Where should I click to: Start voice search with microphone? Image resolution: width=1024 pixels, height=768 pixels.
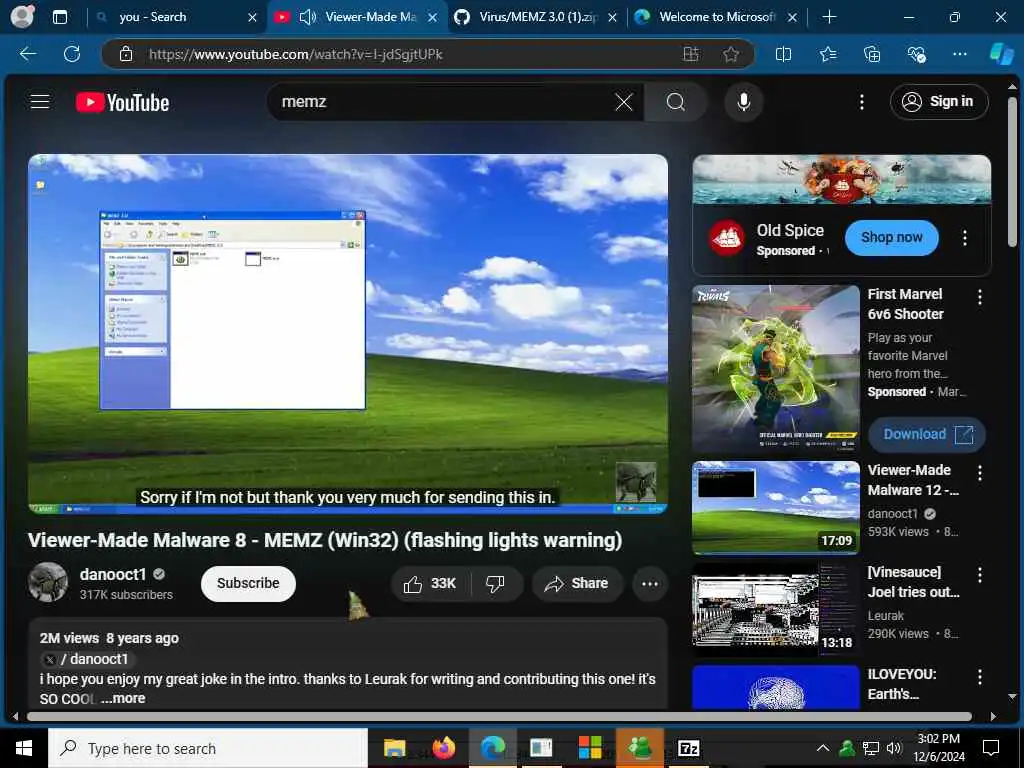(743, 102)
